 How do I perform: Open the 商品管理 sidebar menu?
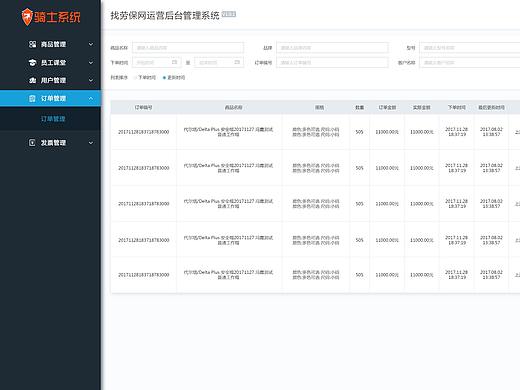[50, 44]
